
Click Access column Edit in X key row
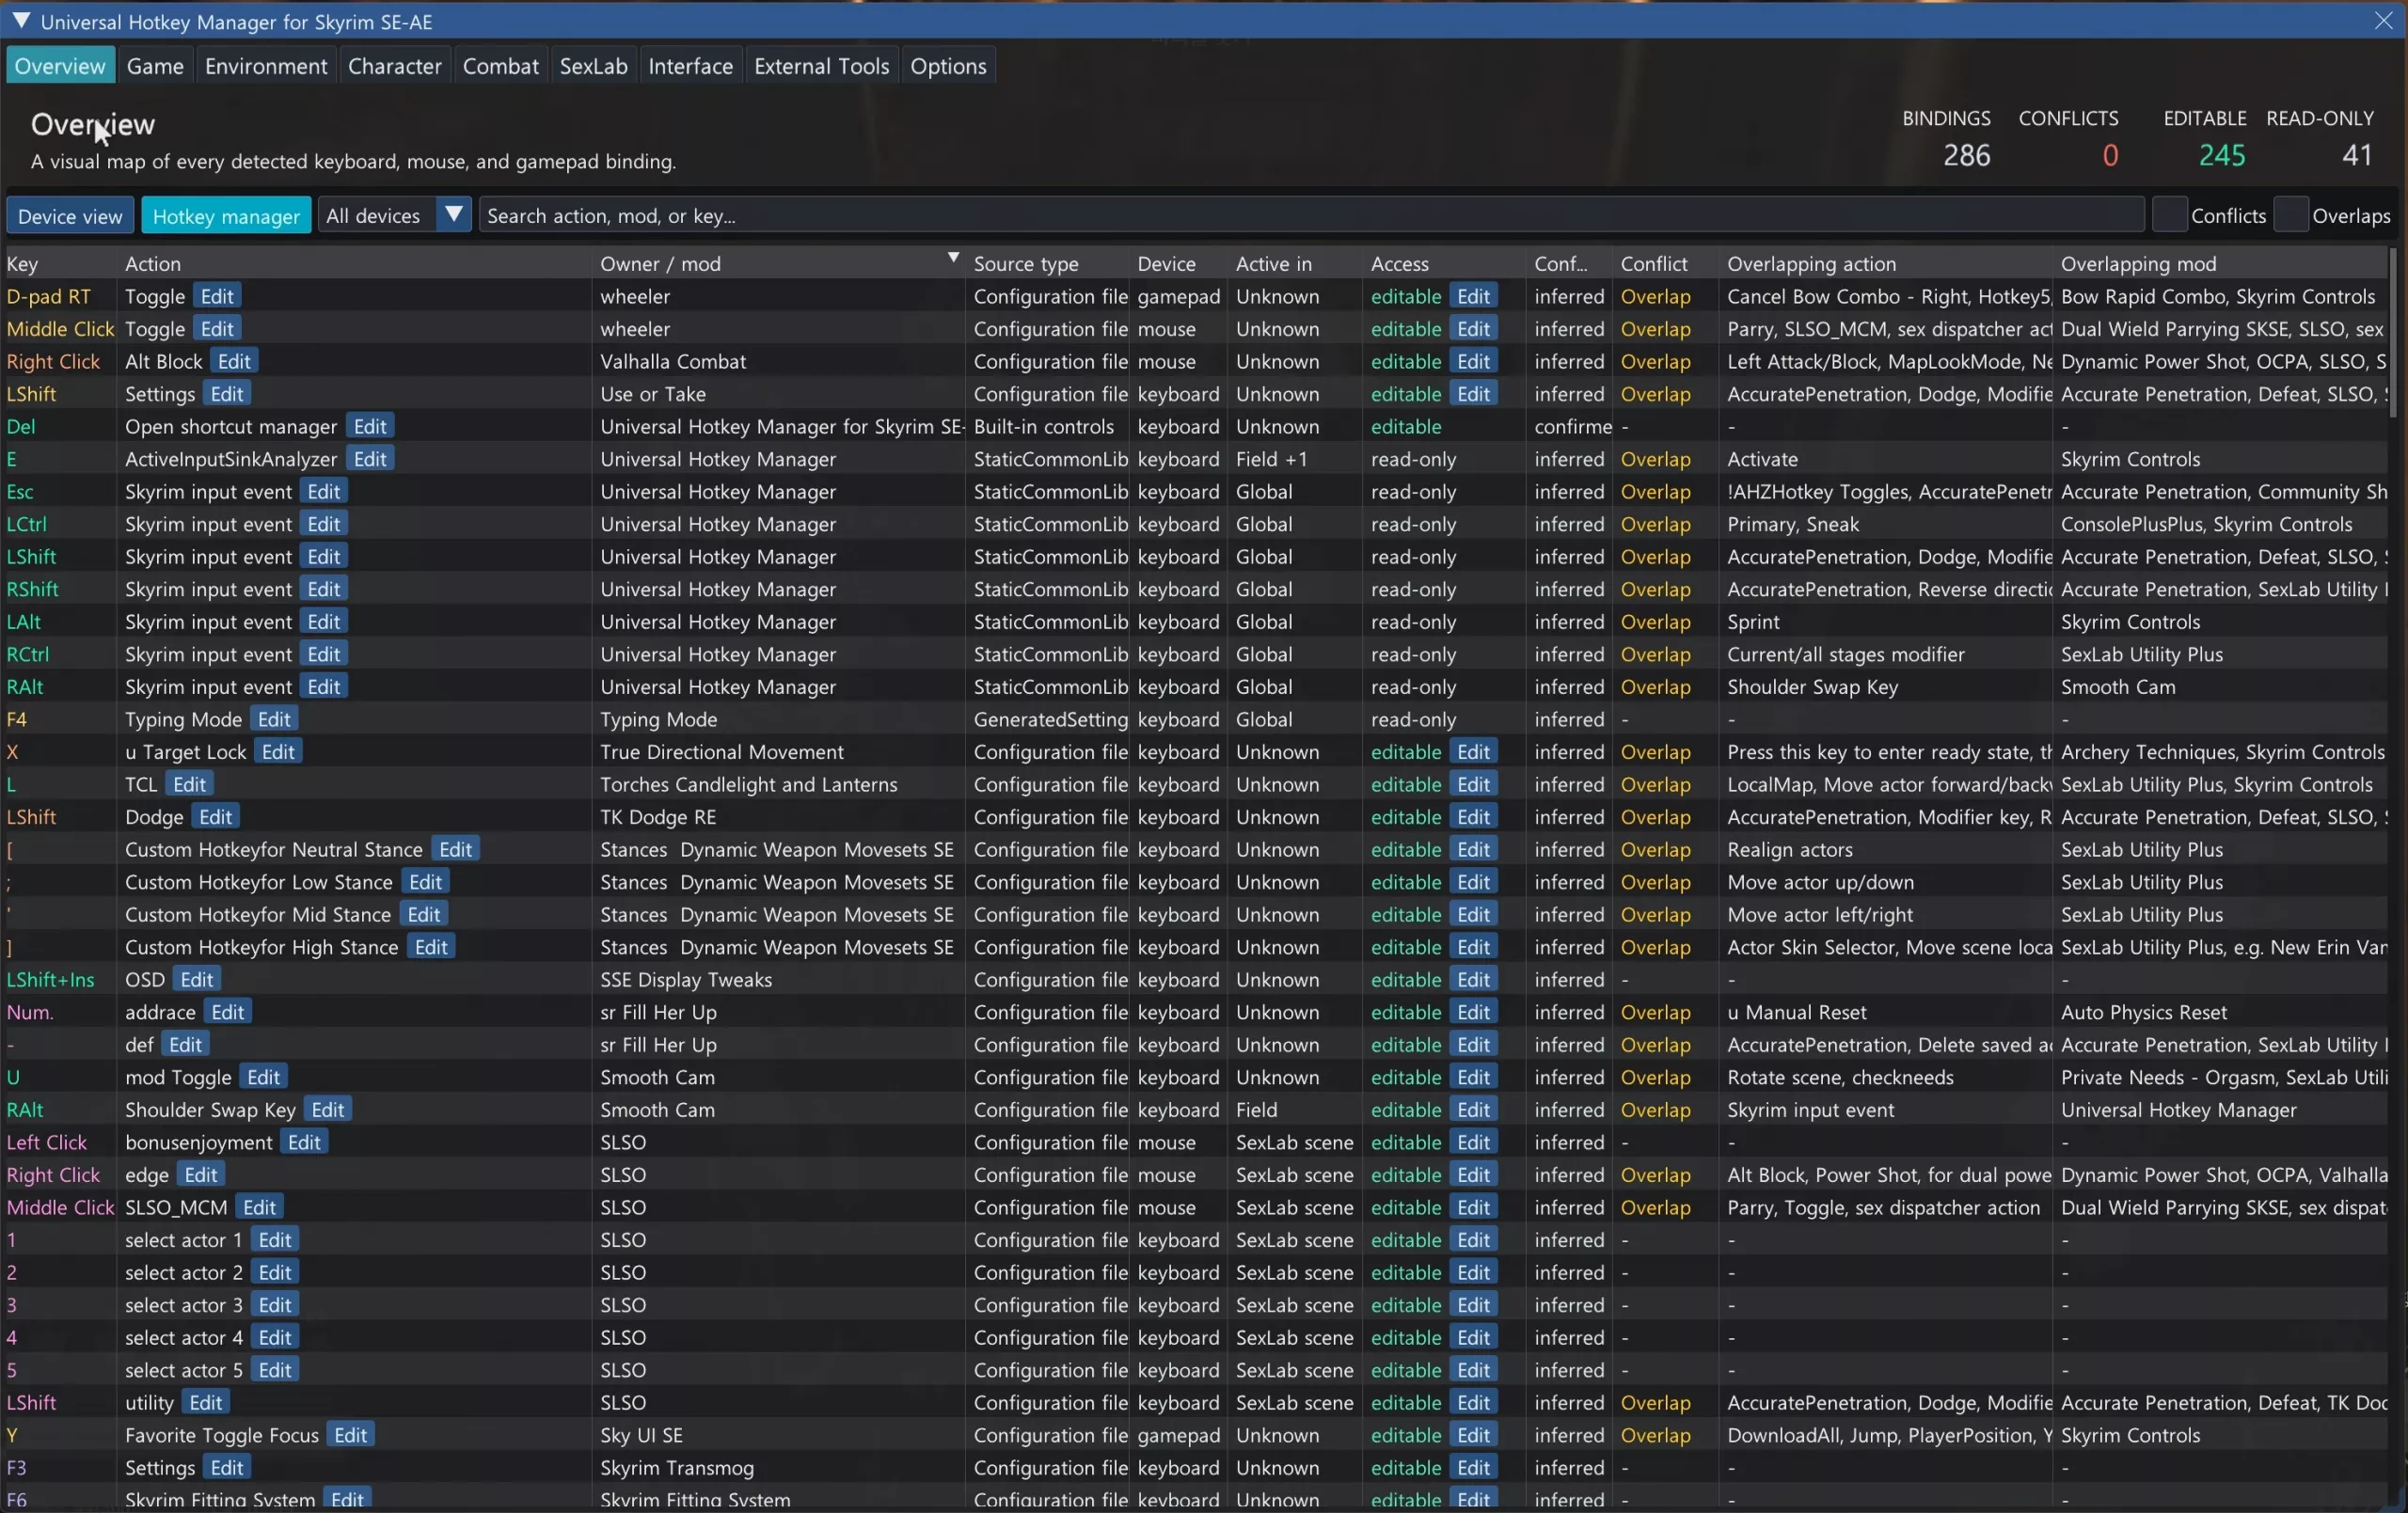pyautogui.click(x=1474, y=752)
